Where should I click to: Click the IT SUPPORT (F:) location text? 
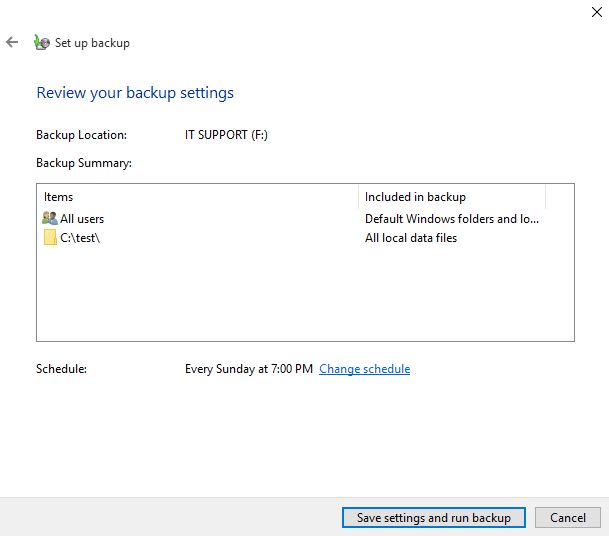click(x=226, y=135)
